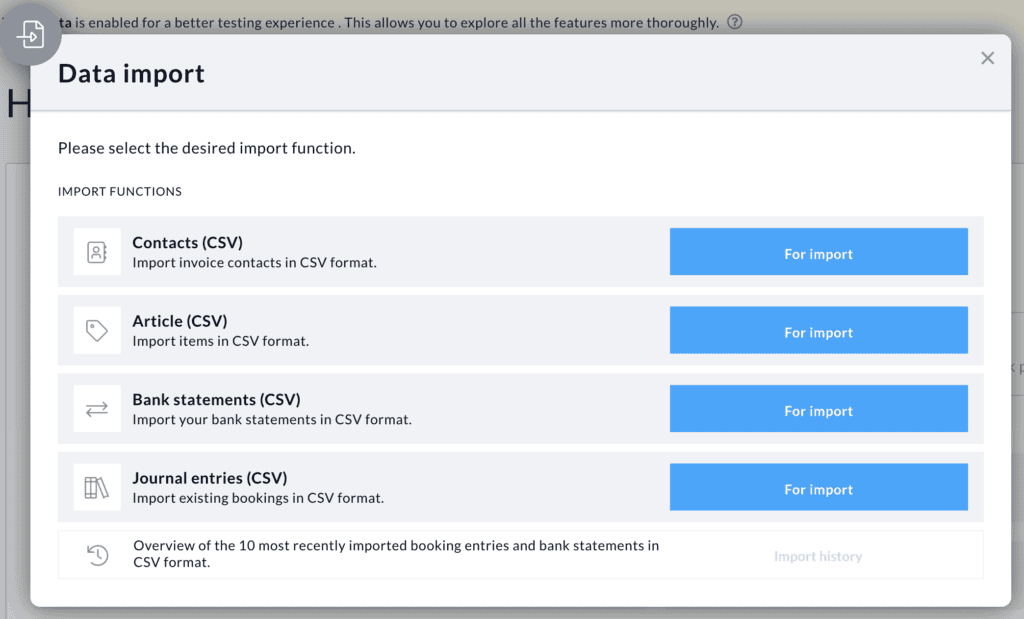Open the Import history overview
The height and width of the screenshot is (619, 1024).
coord(817,556)
